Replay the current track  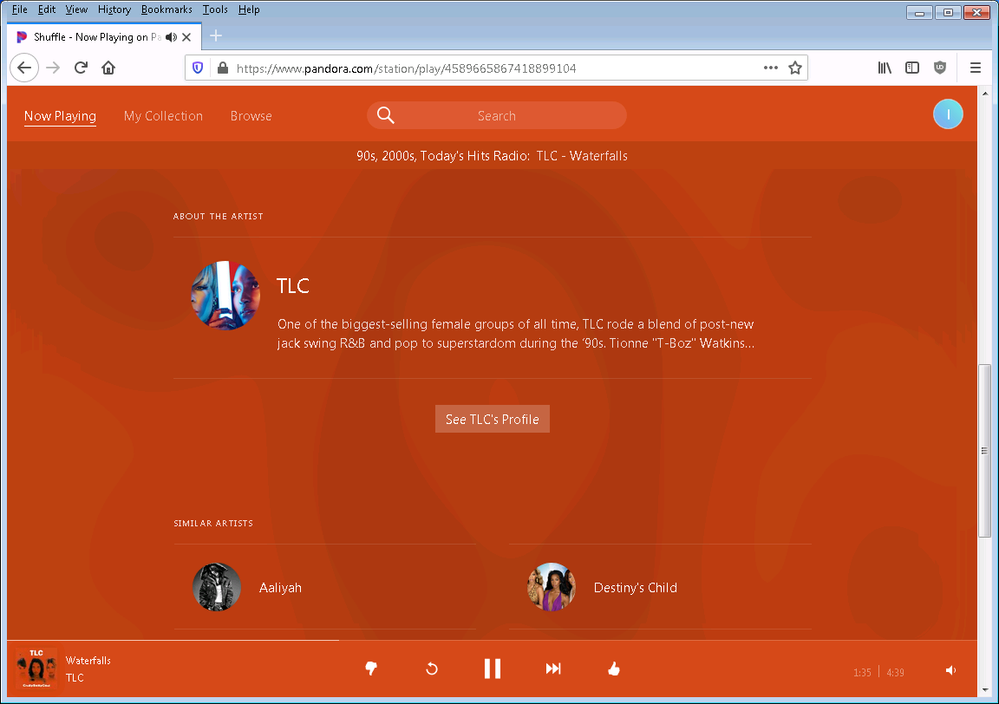pyautogui.click(x=432, y=669)
